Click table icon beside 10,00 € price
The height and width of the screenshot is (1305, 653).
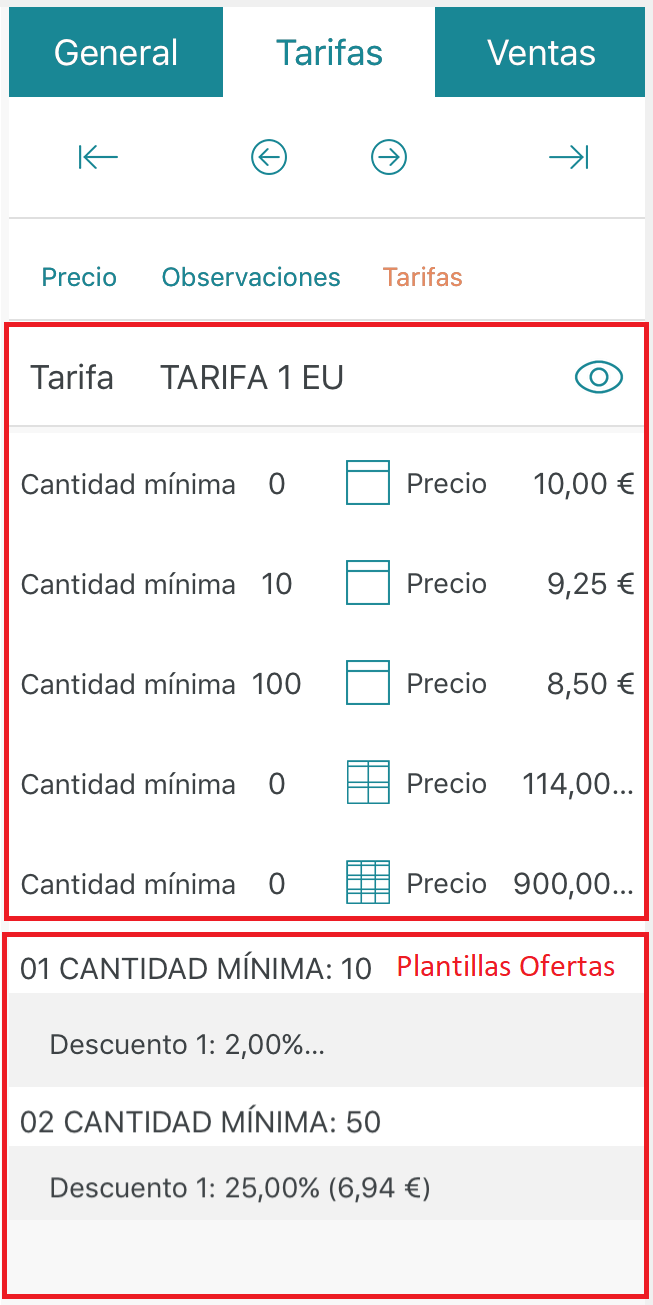click(367, 484)
